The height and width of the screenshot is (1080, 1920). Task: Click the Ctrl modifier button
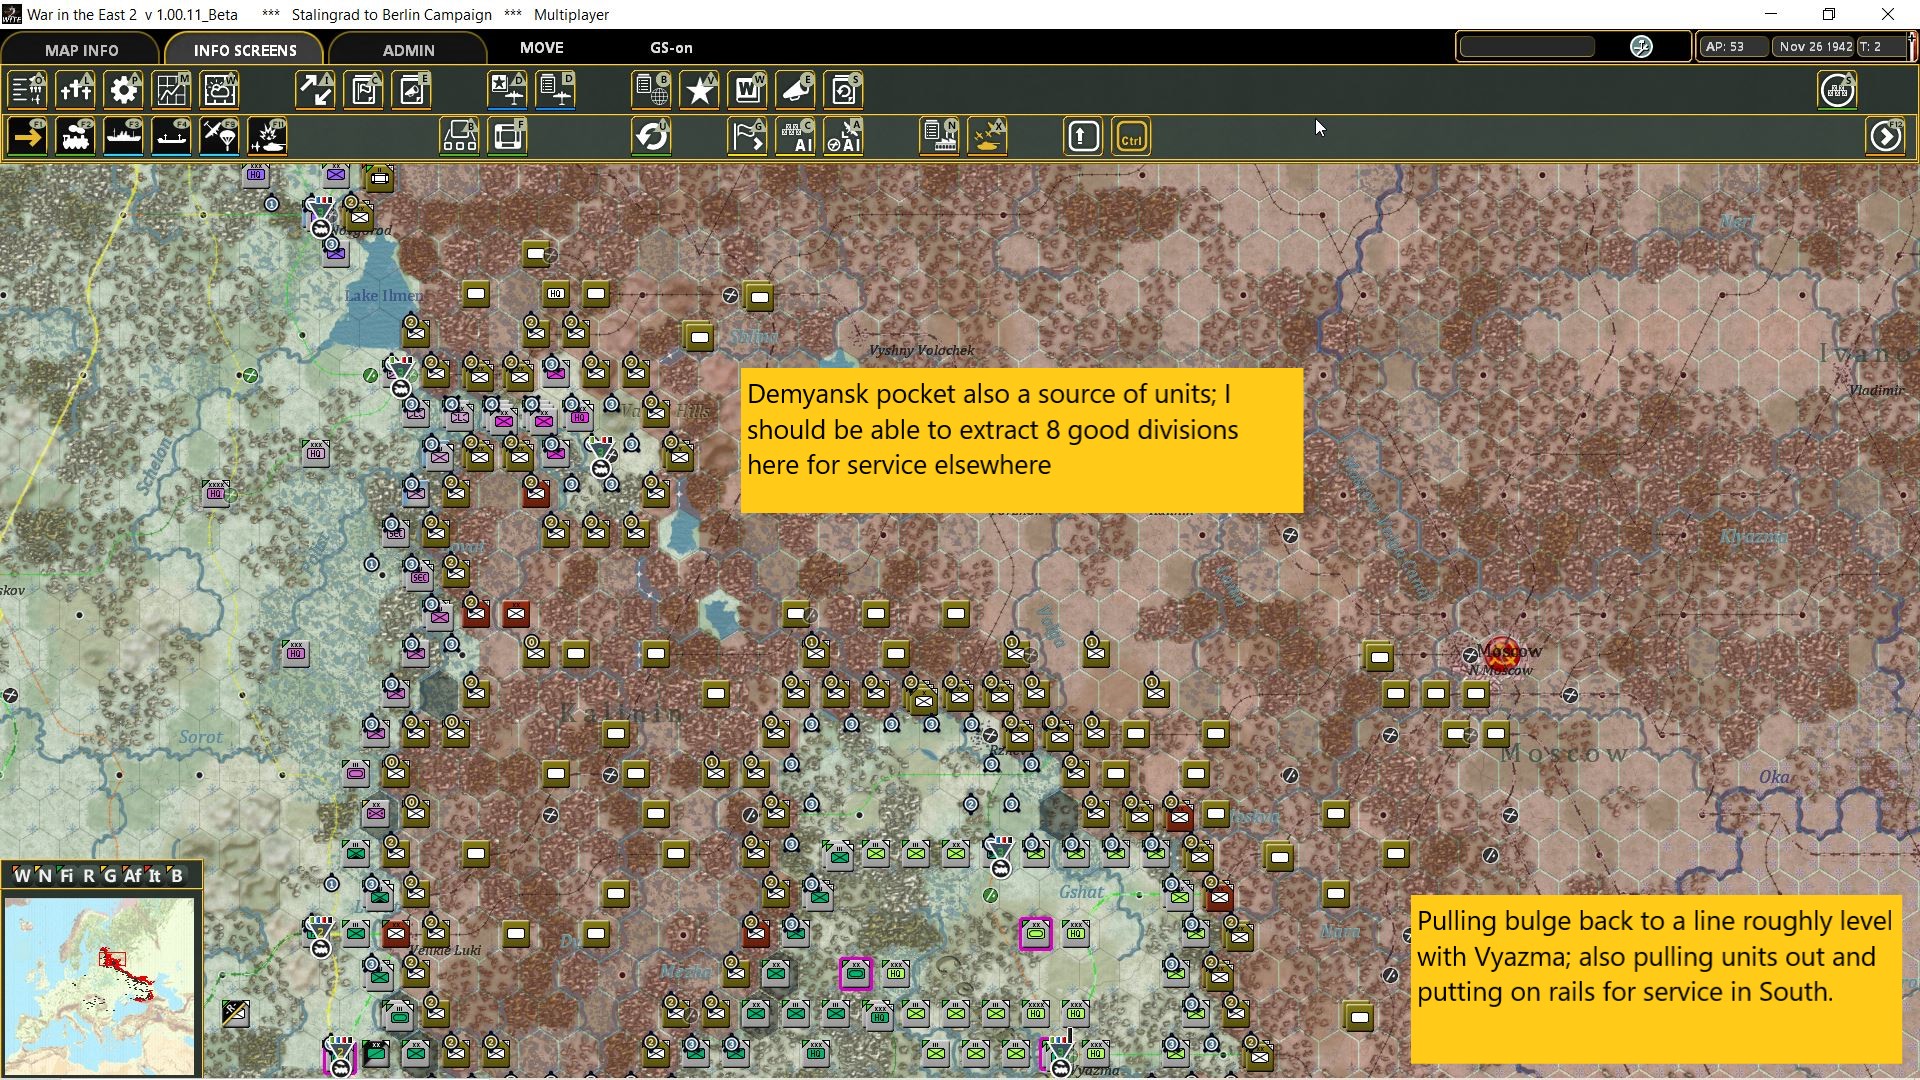pos(1131,137)
